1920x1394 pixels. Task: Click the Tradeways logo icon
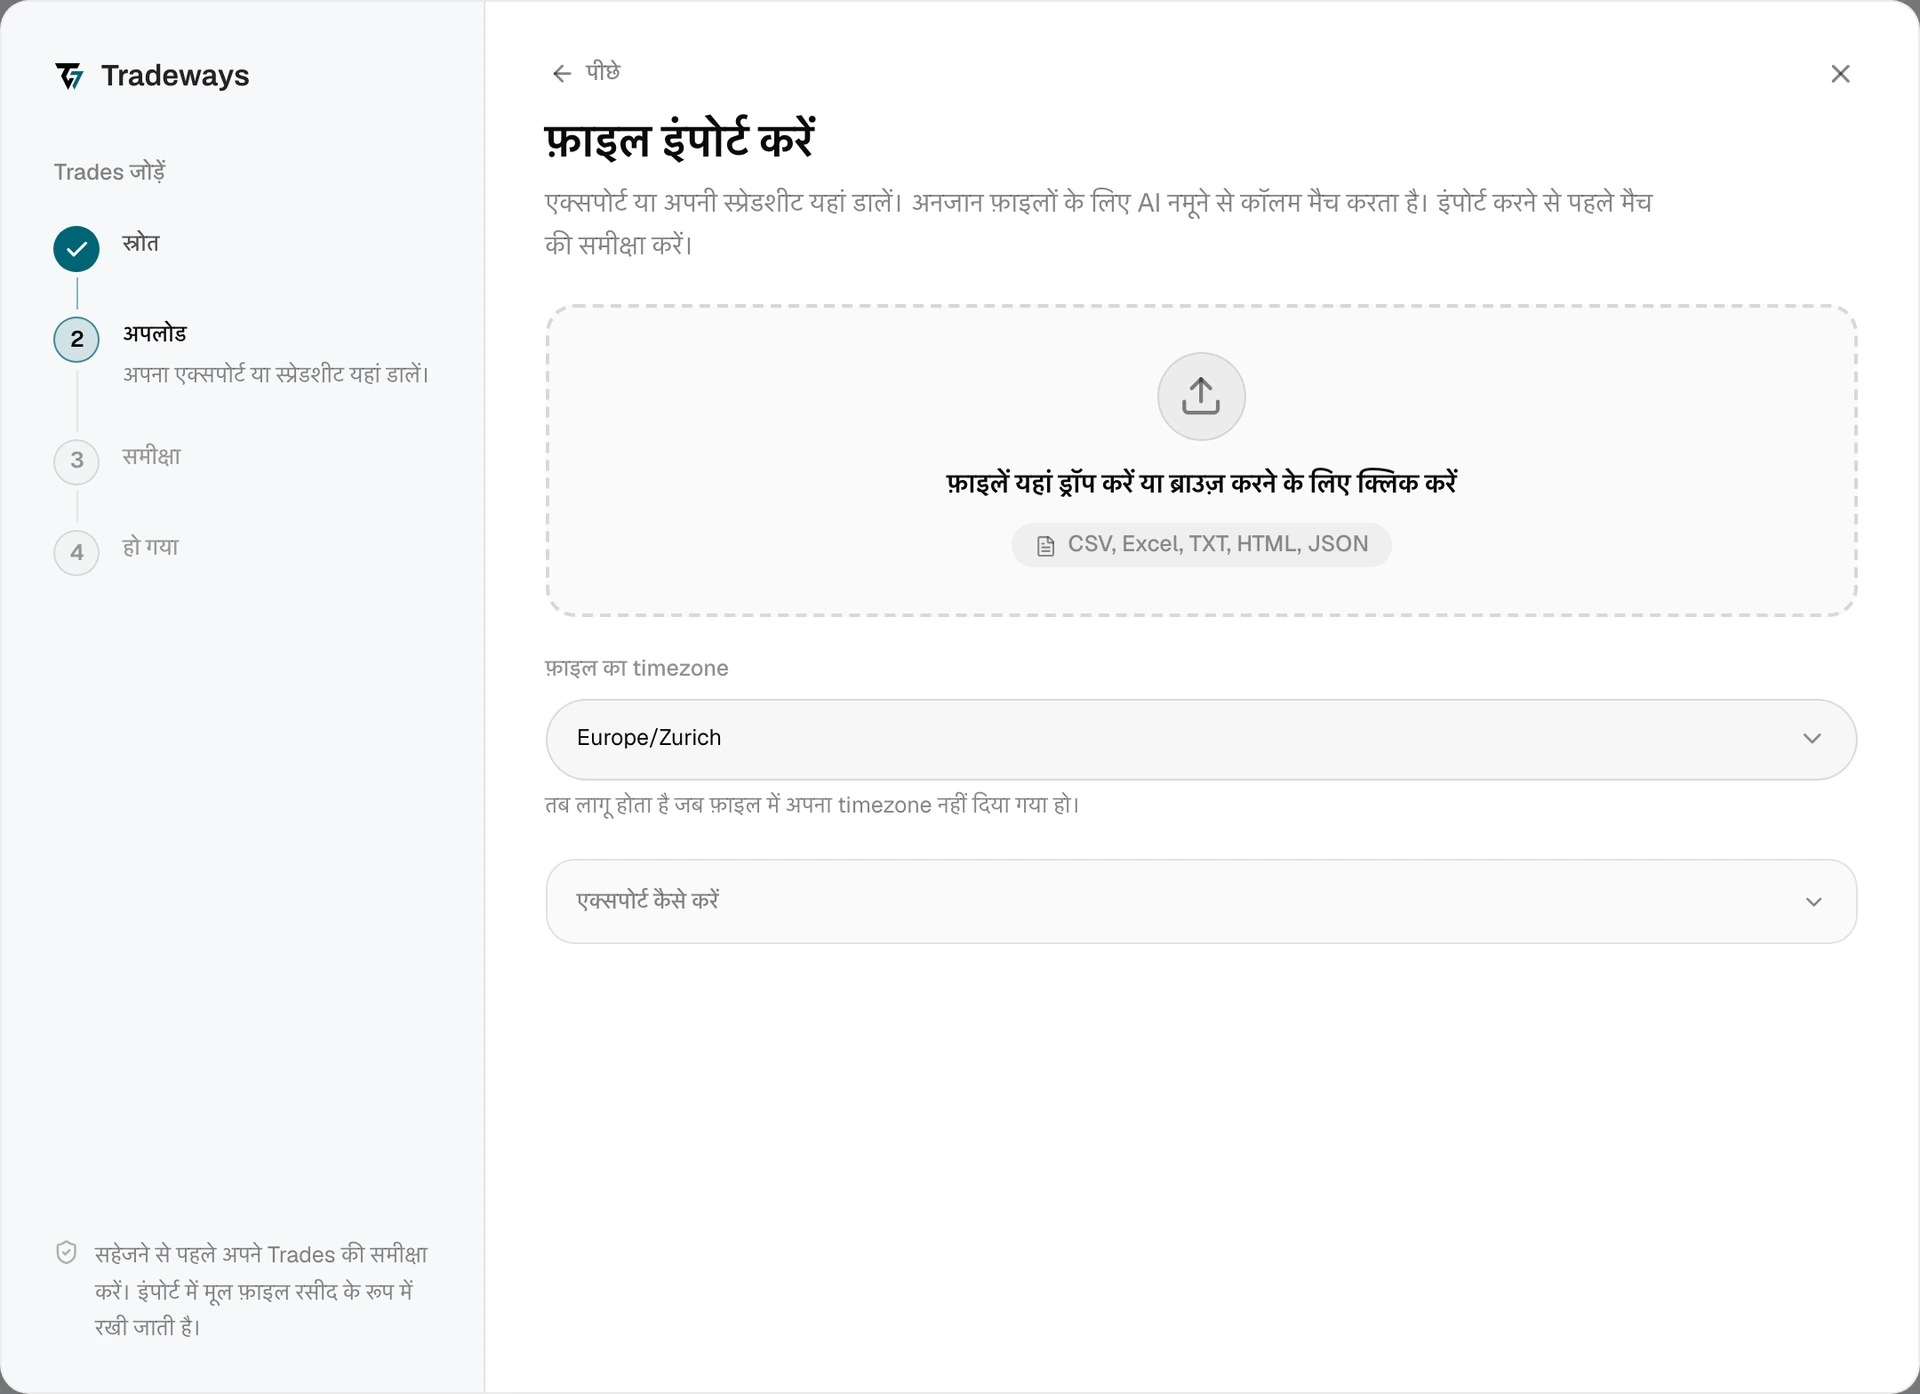[69, 76]
